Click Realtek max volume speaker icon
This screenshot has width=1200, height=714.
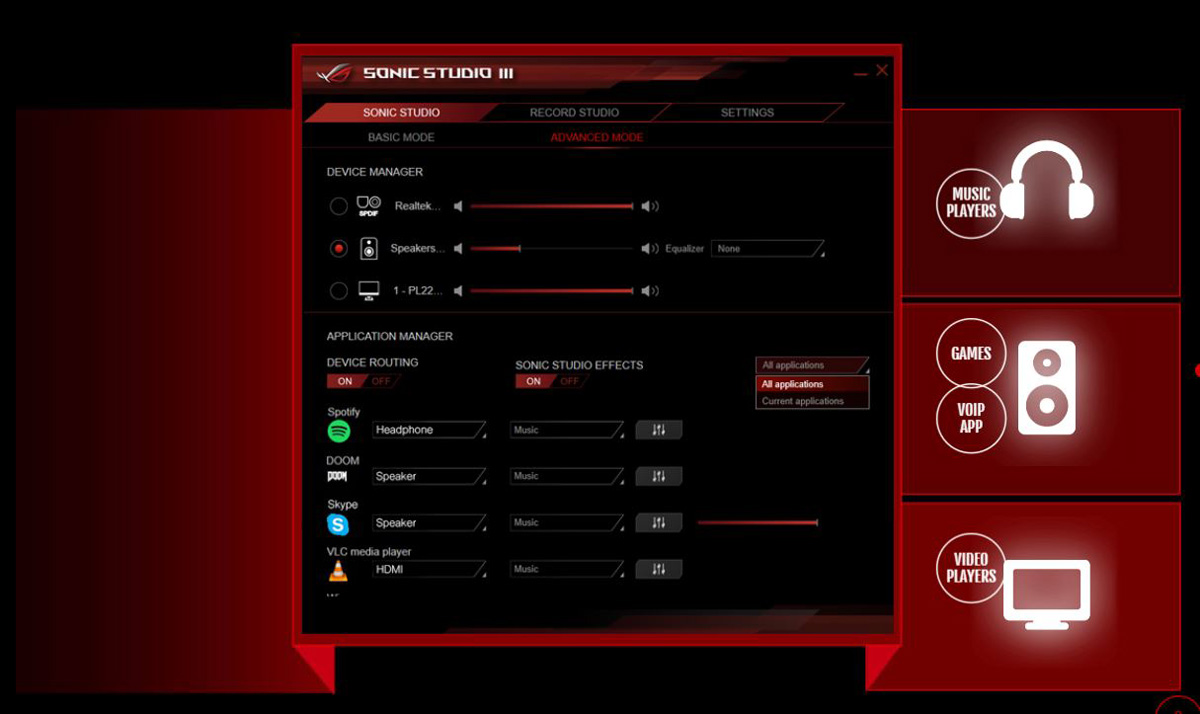pyautogui.click(x=650, y=206)
